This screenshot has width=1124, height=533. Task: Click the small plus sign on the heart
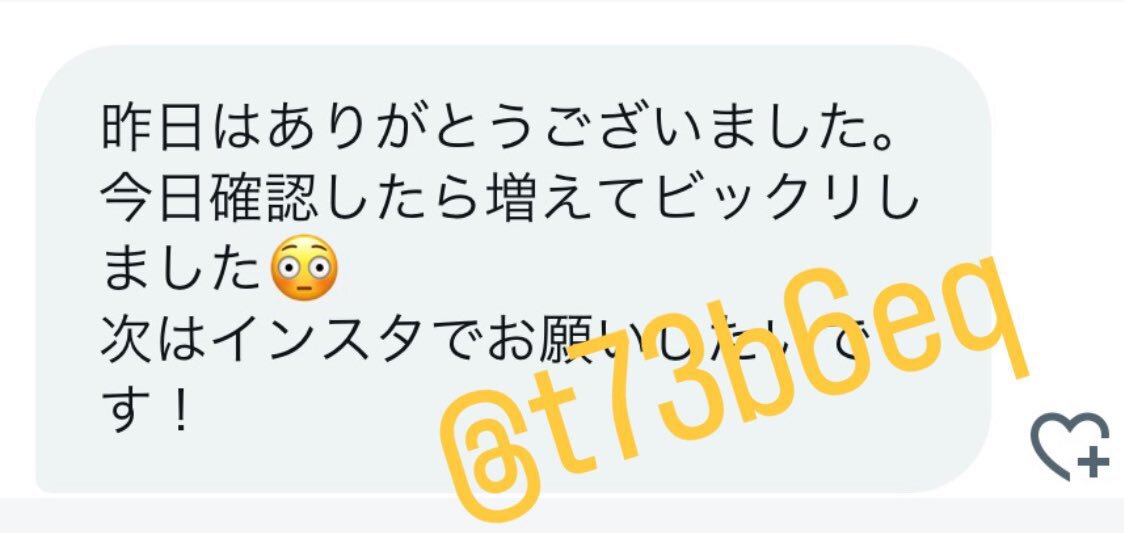[1094, 462]
